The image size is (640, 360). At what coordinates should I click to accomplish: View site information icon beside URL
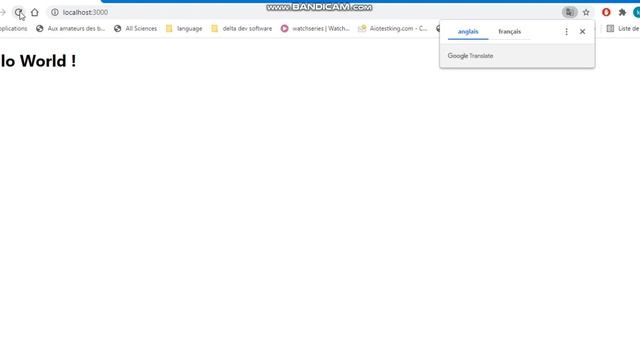point(55,12)
